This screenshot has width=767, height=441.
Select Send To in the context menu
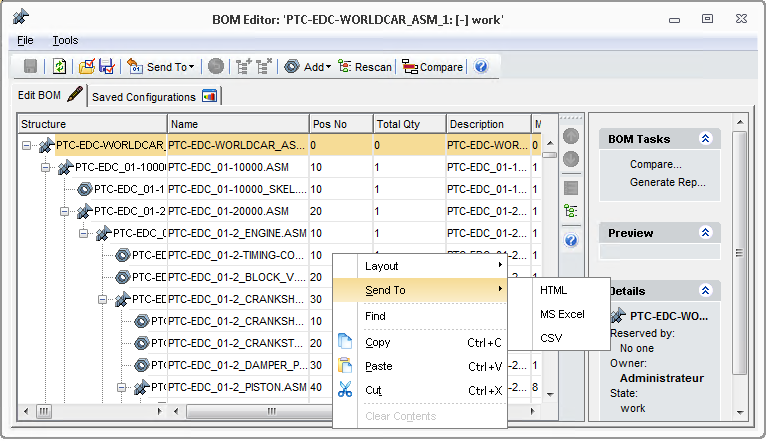point(420,290)
